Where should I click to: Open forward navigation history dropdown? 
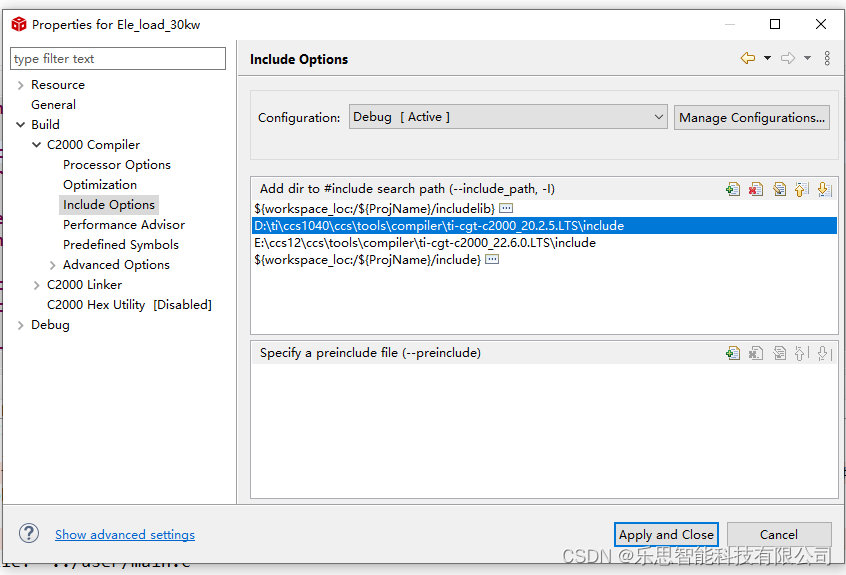point(807,58)
